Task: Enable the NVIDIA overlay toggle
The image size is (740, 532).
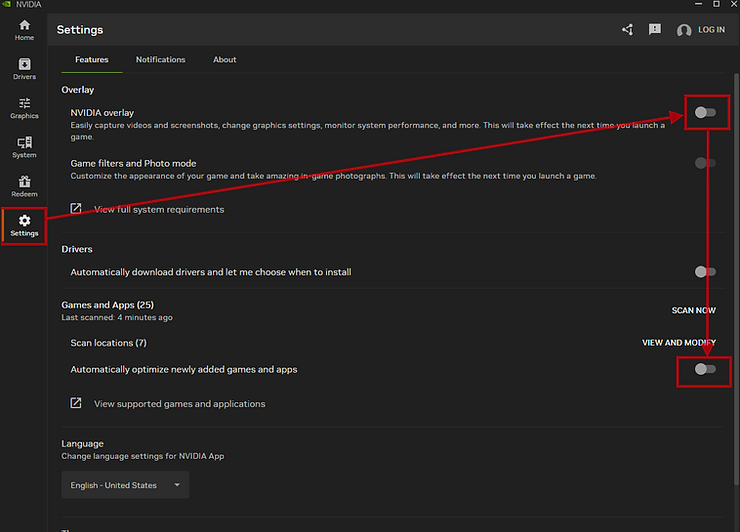Action: [705, 112]
